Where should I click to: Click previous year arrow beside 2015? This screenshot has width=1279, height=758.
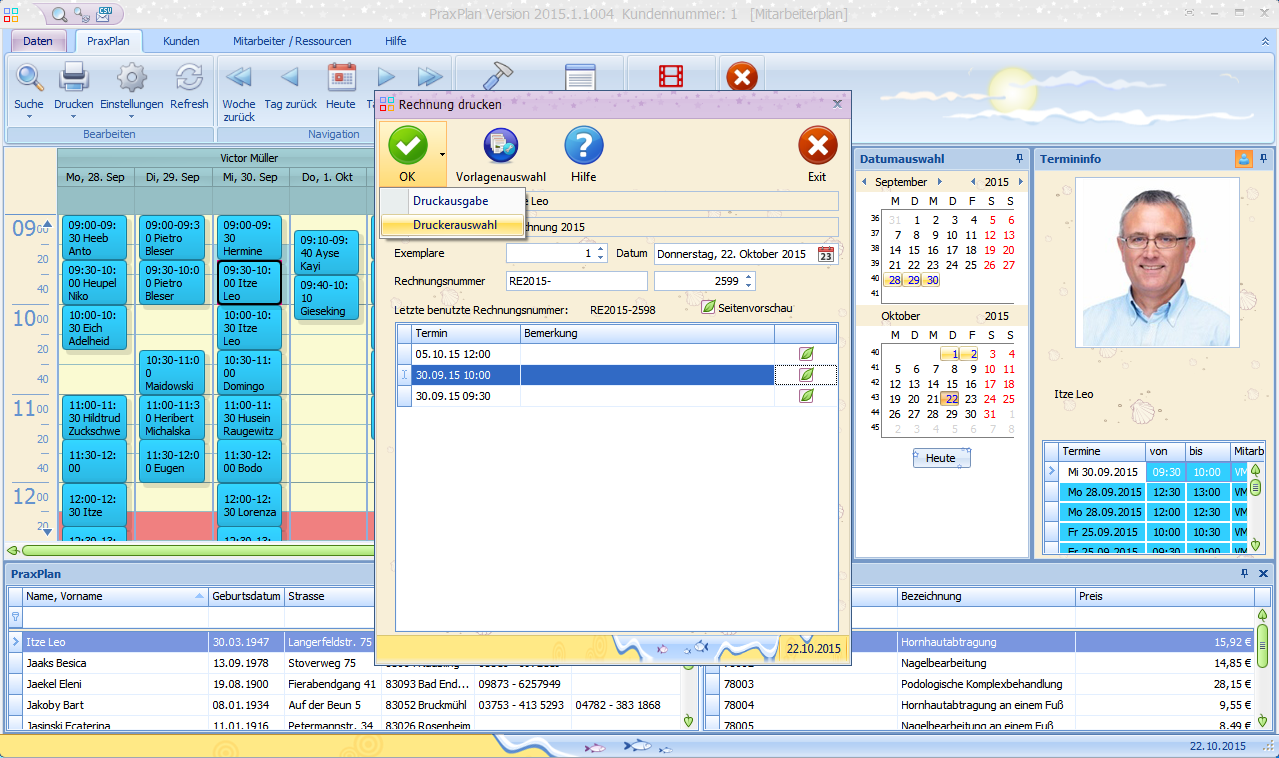(x=974, y=182)
